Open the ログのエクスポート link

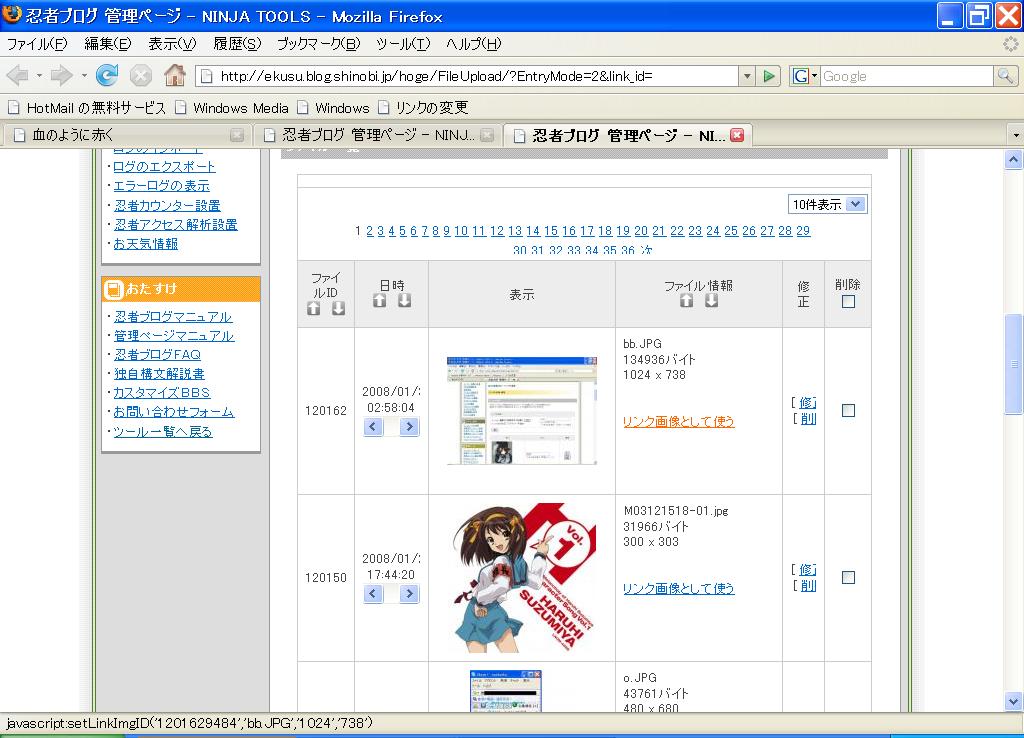(164, 167)
